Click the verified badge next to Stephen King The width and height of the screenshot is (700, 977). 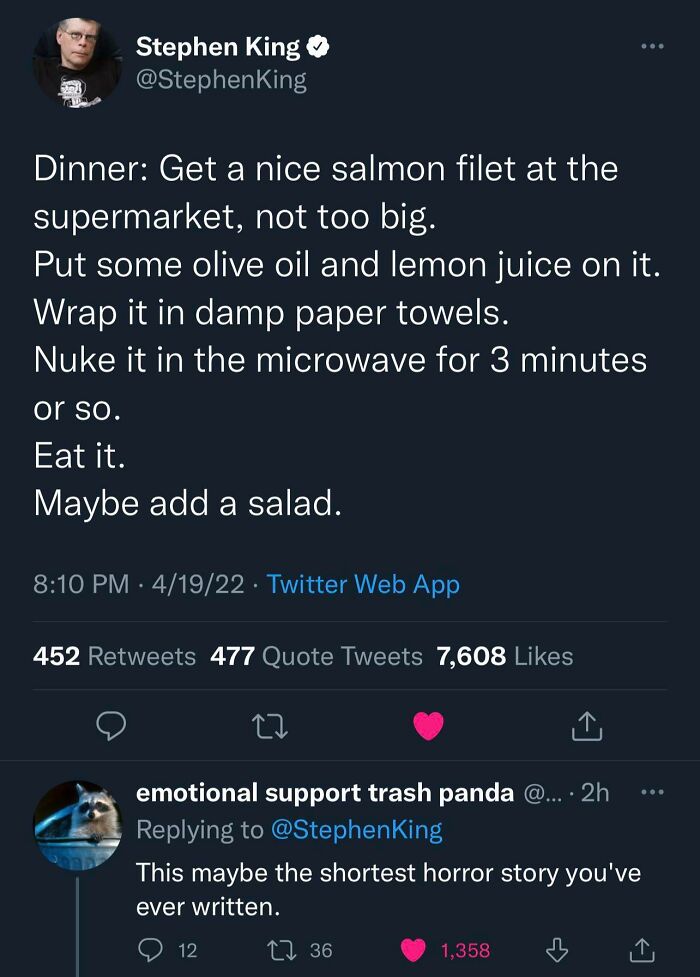click(320, 45)
